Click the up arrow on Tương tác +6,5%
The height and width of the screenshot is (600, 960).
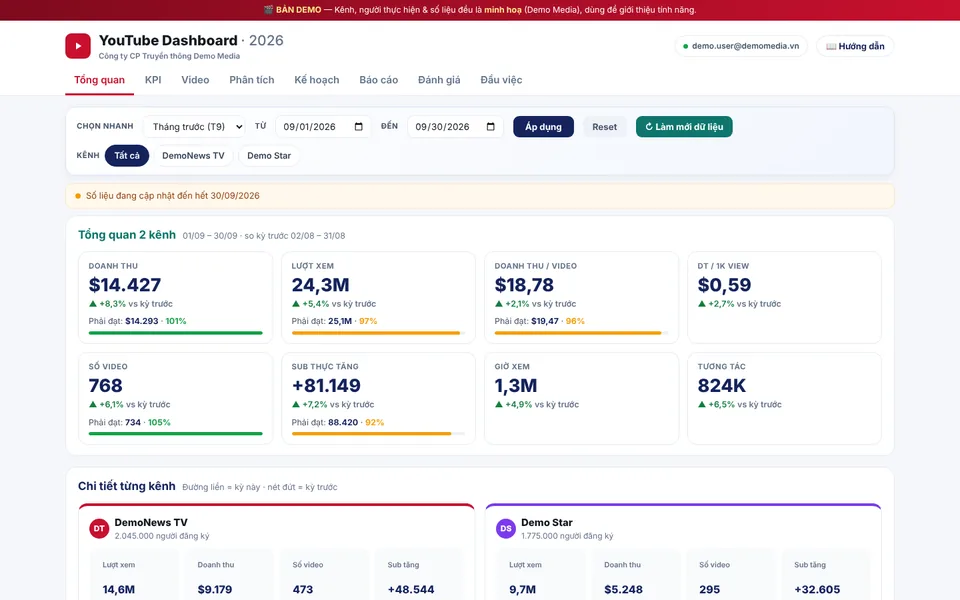(702, 405)
